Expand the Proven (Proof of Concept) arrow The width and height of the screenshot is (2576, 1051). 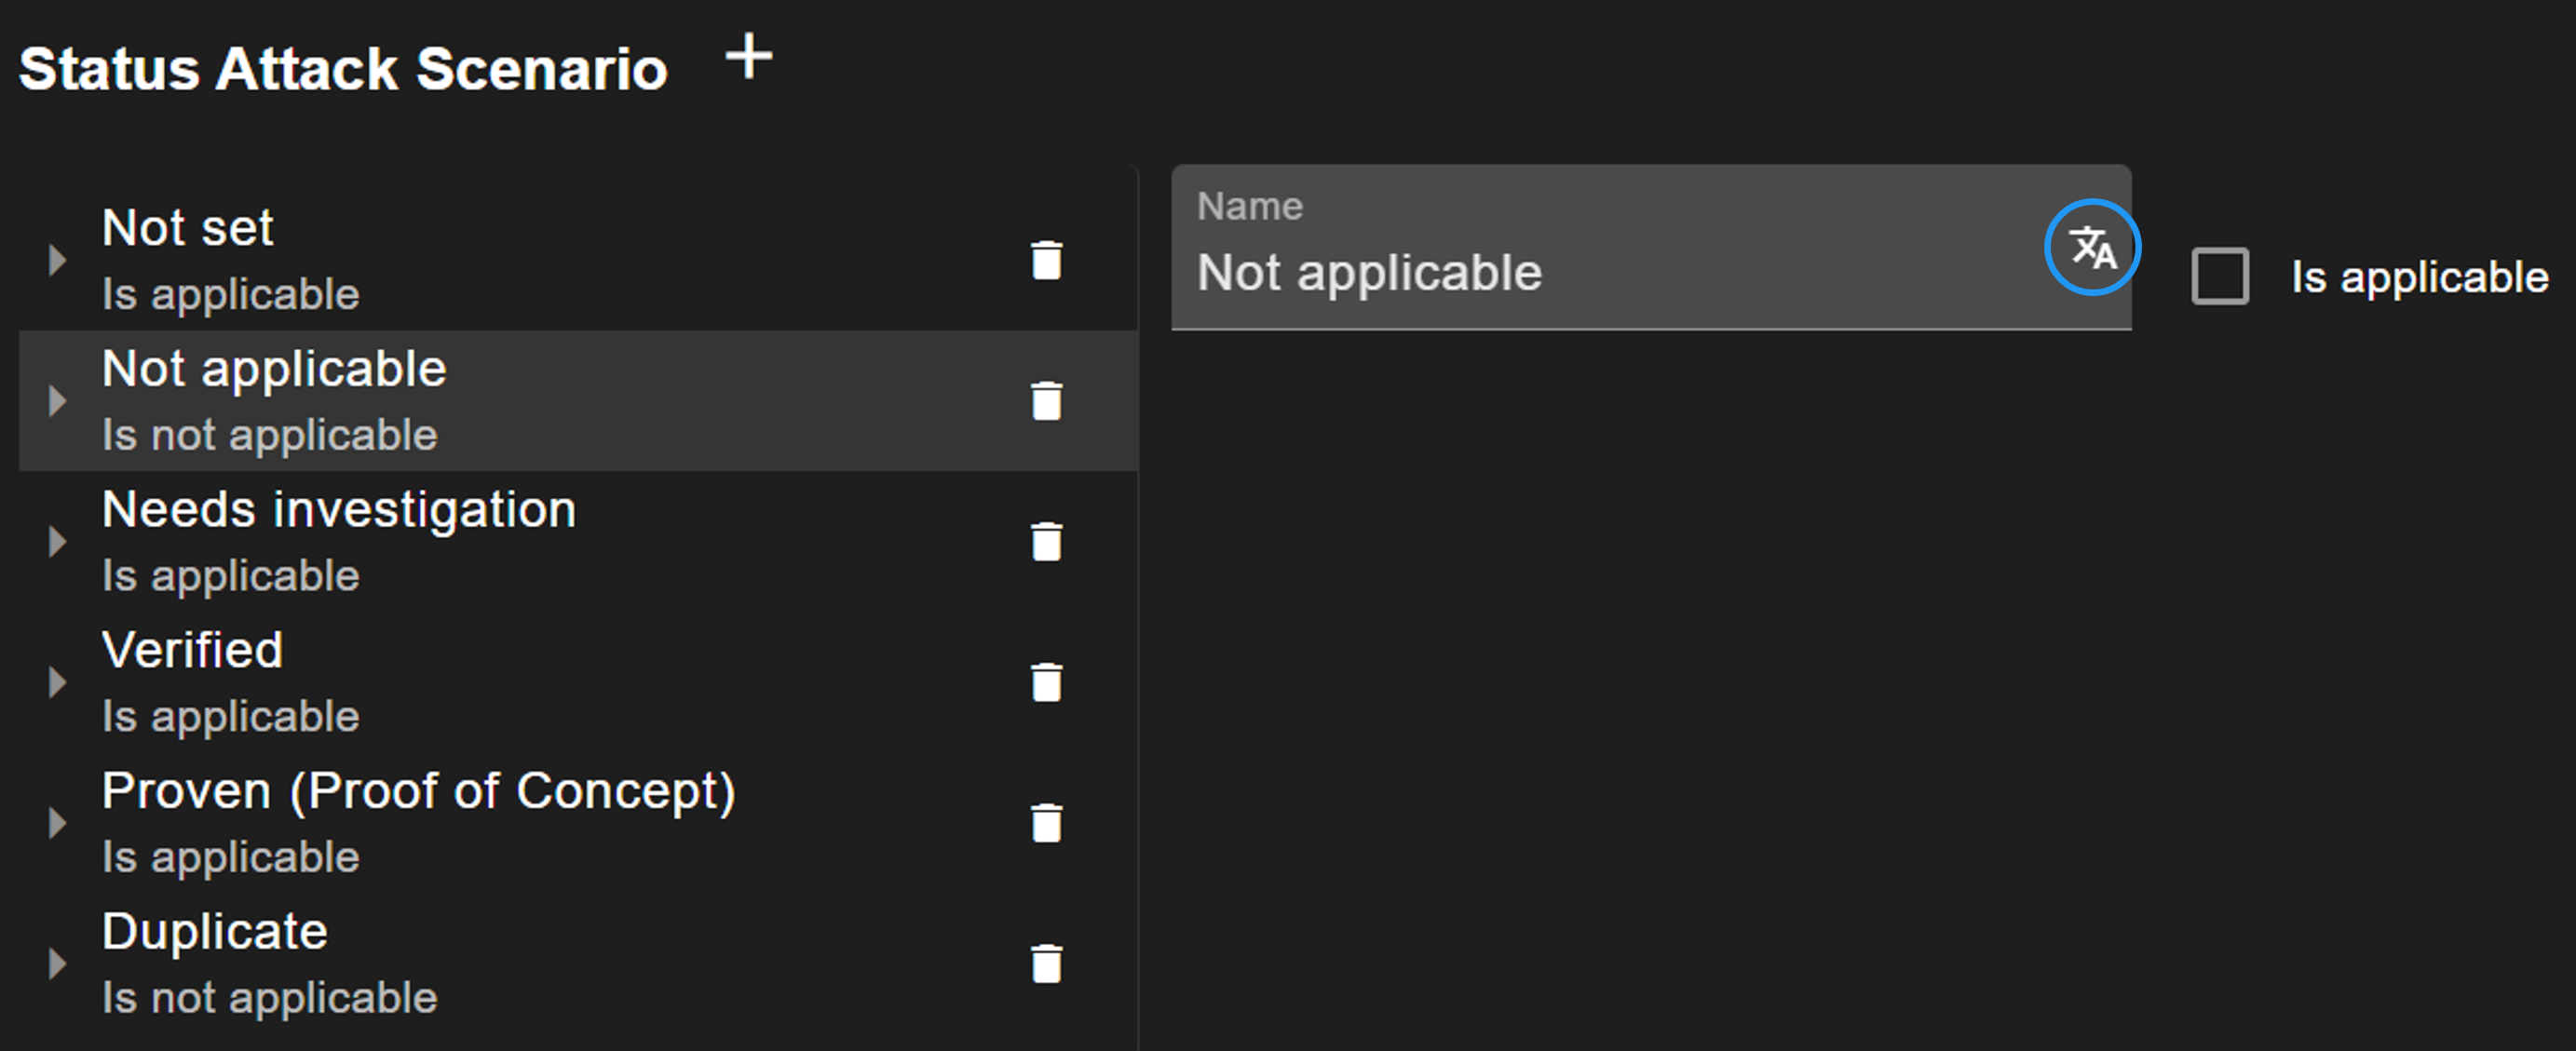tap(57, 824)
